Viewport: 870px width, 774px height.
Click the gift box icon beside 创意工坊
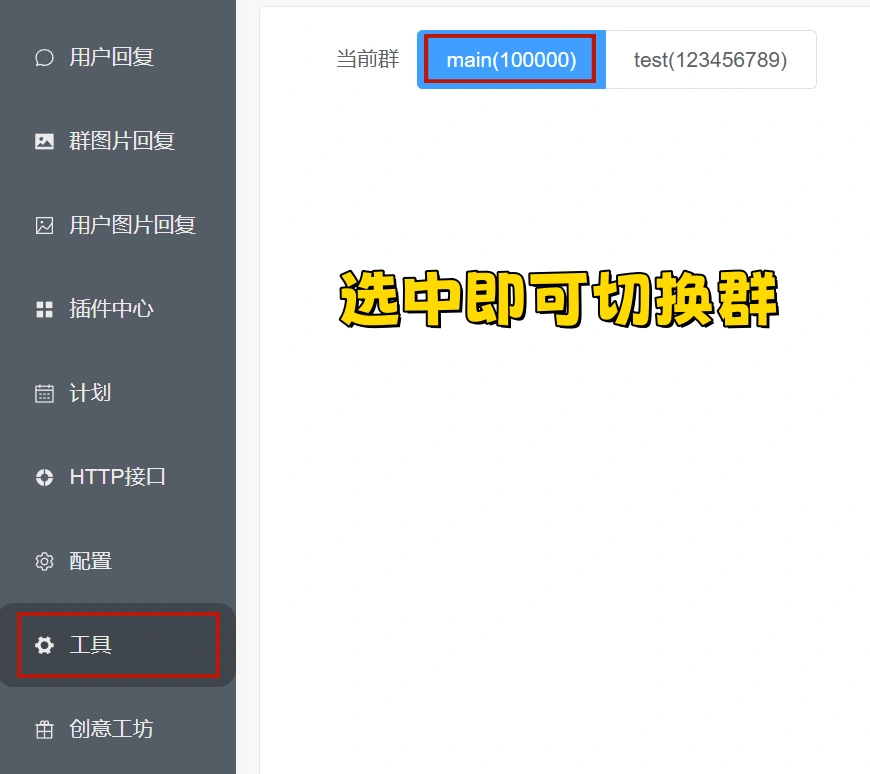pyautogui.click(x=44, y=730)
